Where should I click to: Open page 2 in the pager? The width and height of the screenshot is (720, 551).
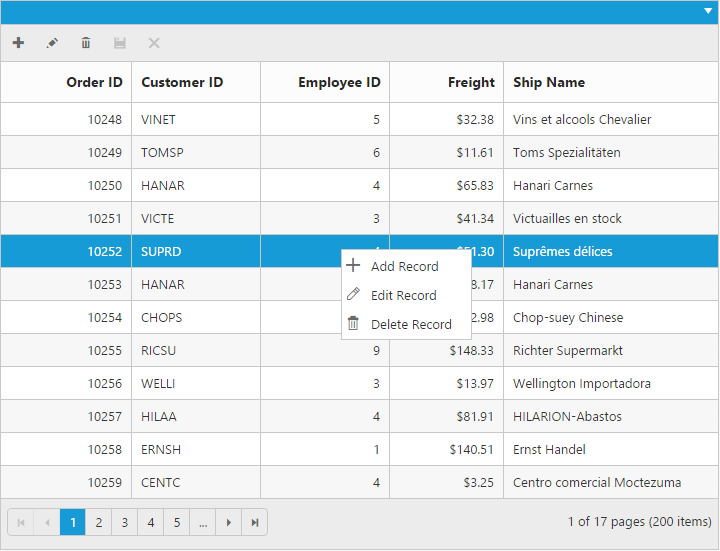[99, 522]
